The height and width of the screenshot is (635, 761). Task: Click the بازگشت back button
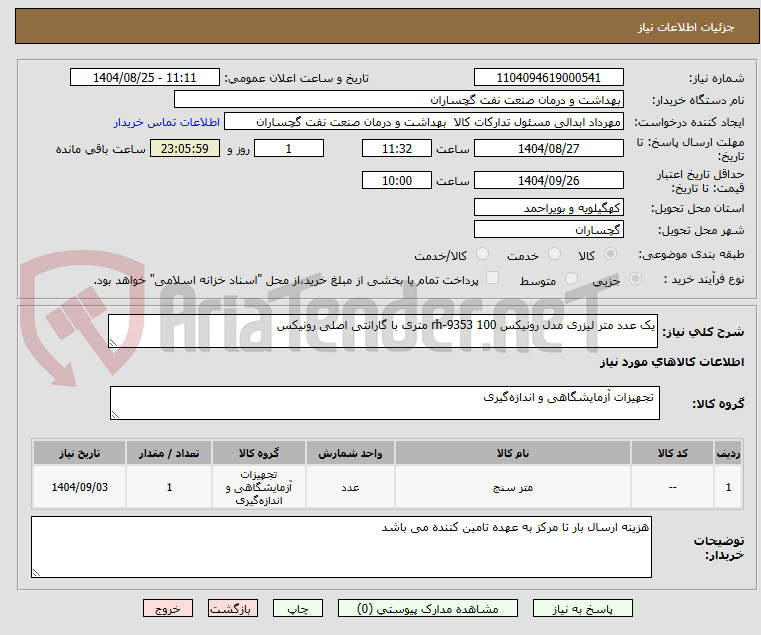click(233, 608)
